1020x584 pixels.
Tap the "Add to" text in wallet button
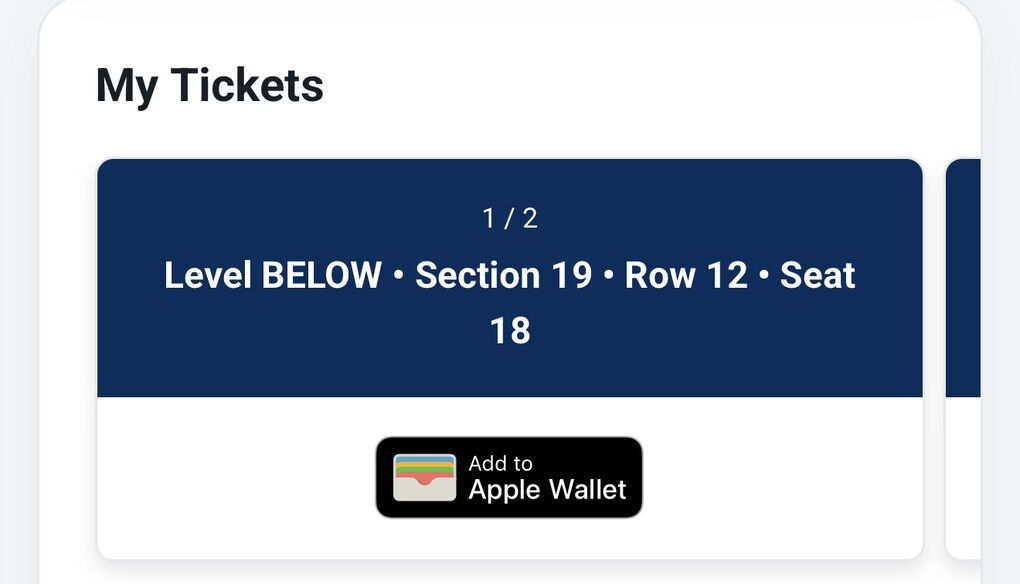pos(500,463)
